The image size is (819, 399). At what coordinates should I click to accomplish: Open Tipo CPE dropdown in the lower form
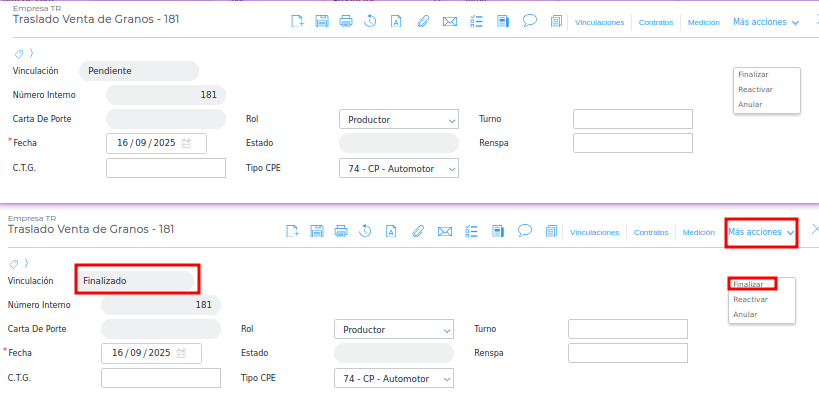394,378
